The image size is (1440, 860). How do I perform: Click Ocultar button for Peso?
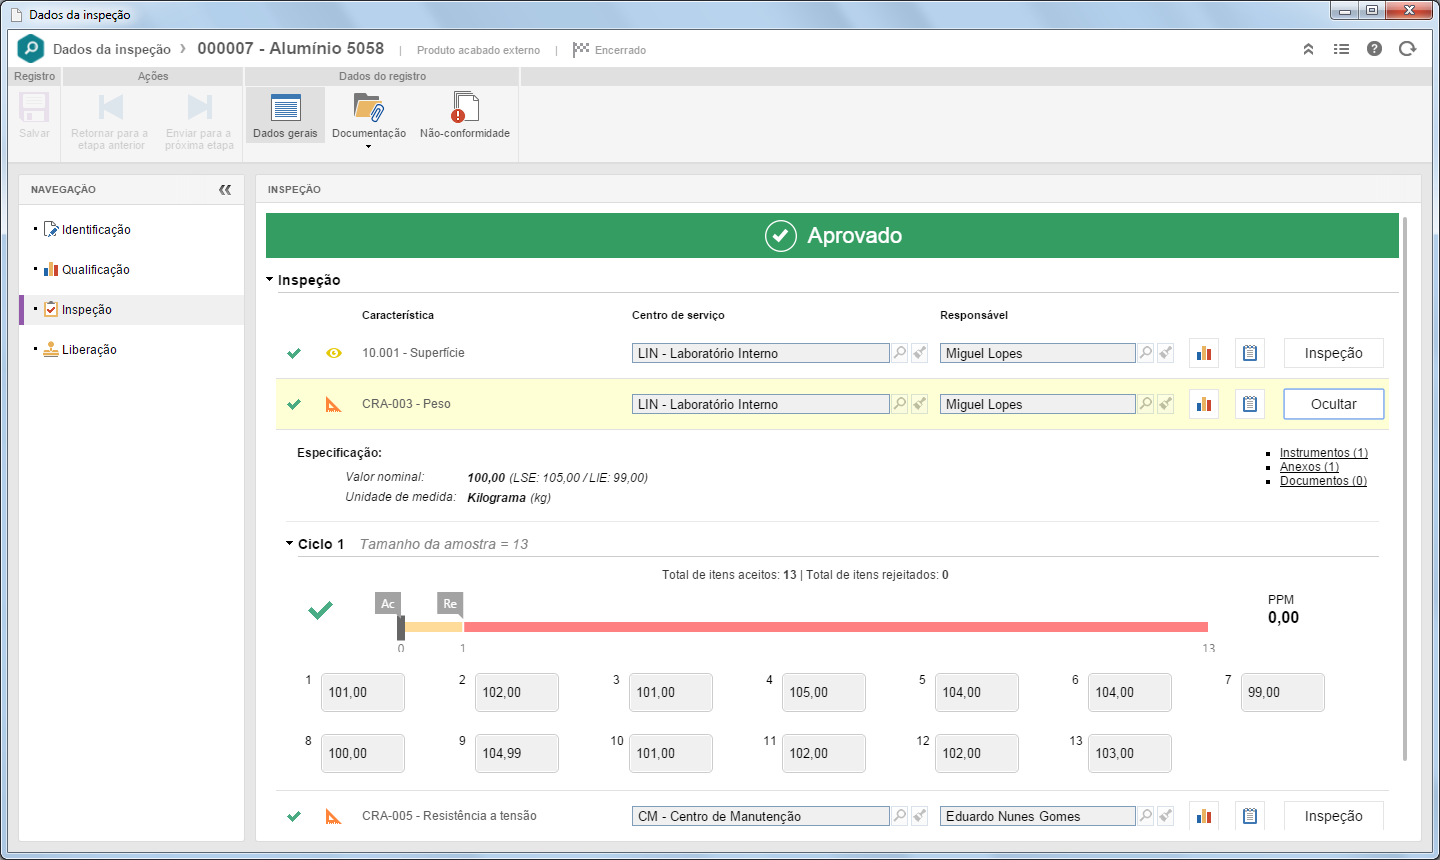point(1334,404)
